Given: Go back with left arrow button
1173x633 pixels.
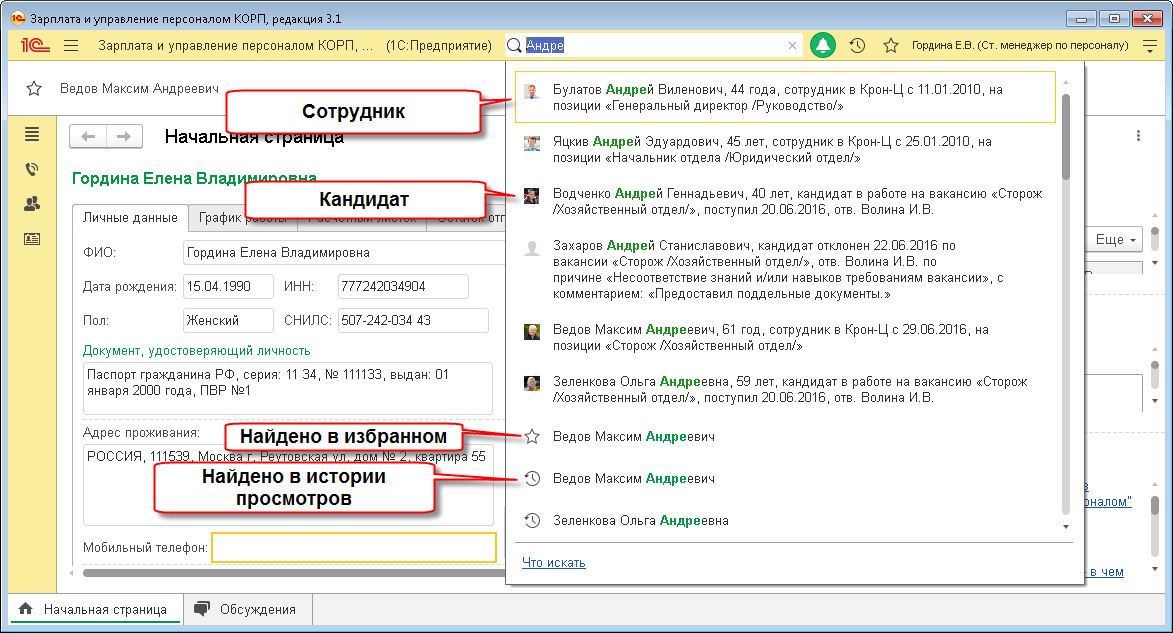Looking at the screenshot, I should click(x=88, y=136).
